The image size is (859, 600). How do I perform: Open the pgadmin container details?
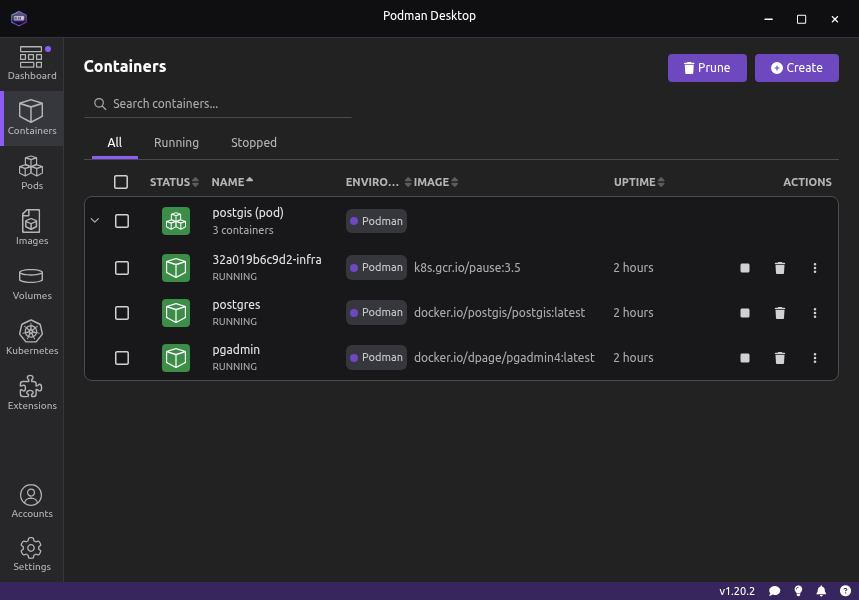tap(236, 350)
